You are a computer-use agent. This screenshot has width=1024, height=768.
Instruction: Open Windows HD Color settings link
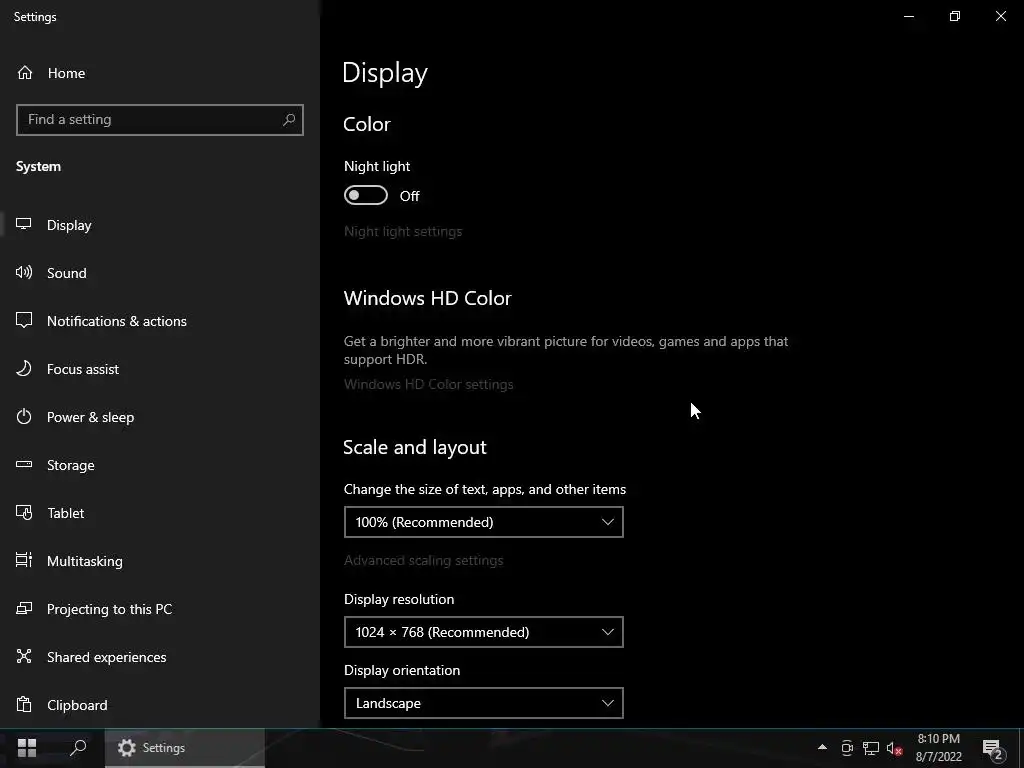point(428,384)
